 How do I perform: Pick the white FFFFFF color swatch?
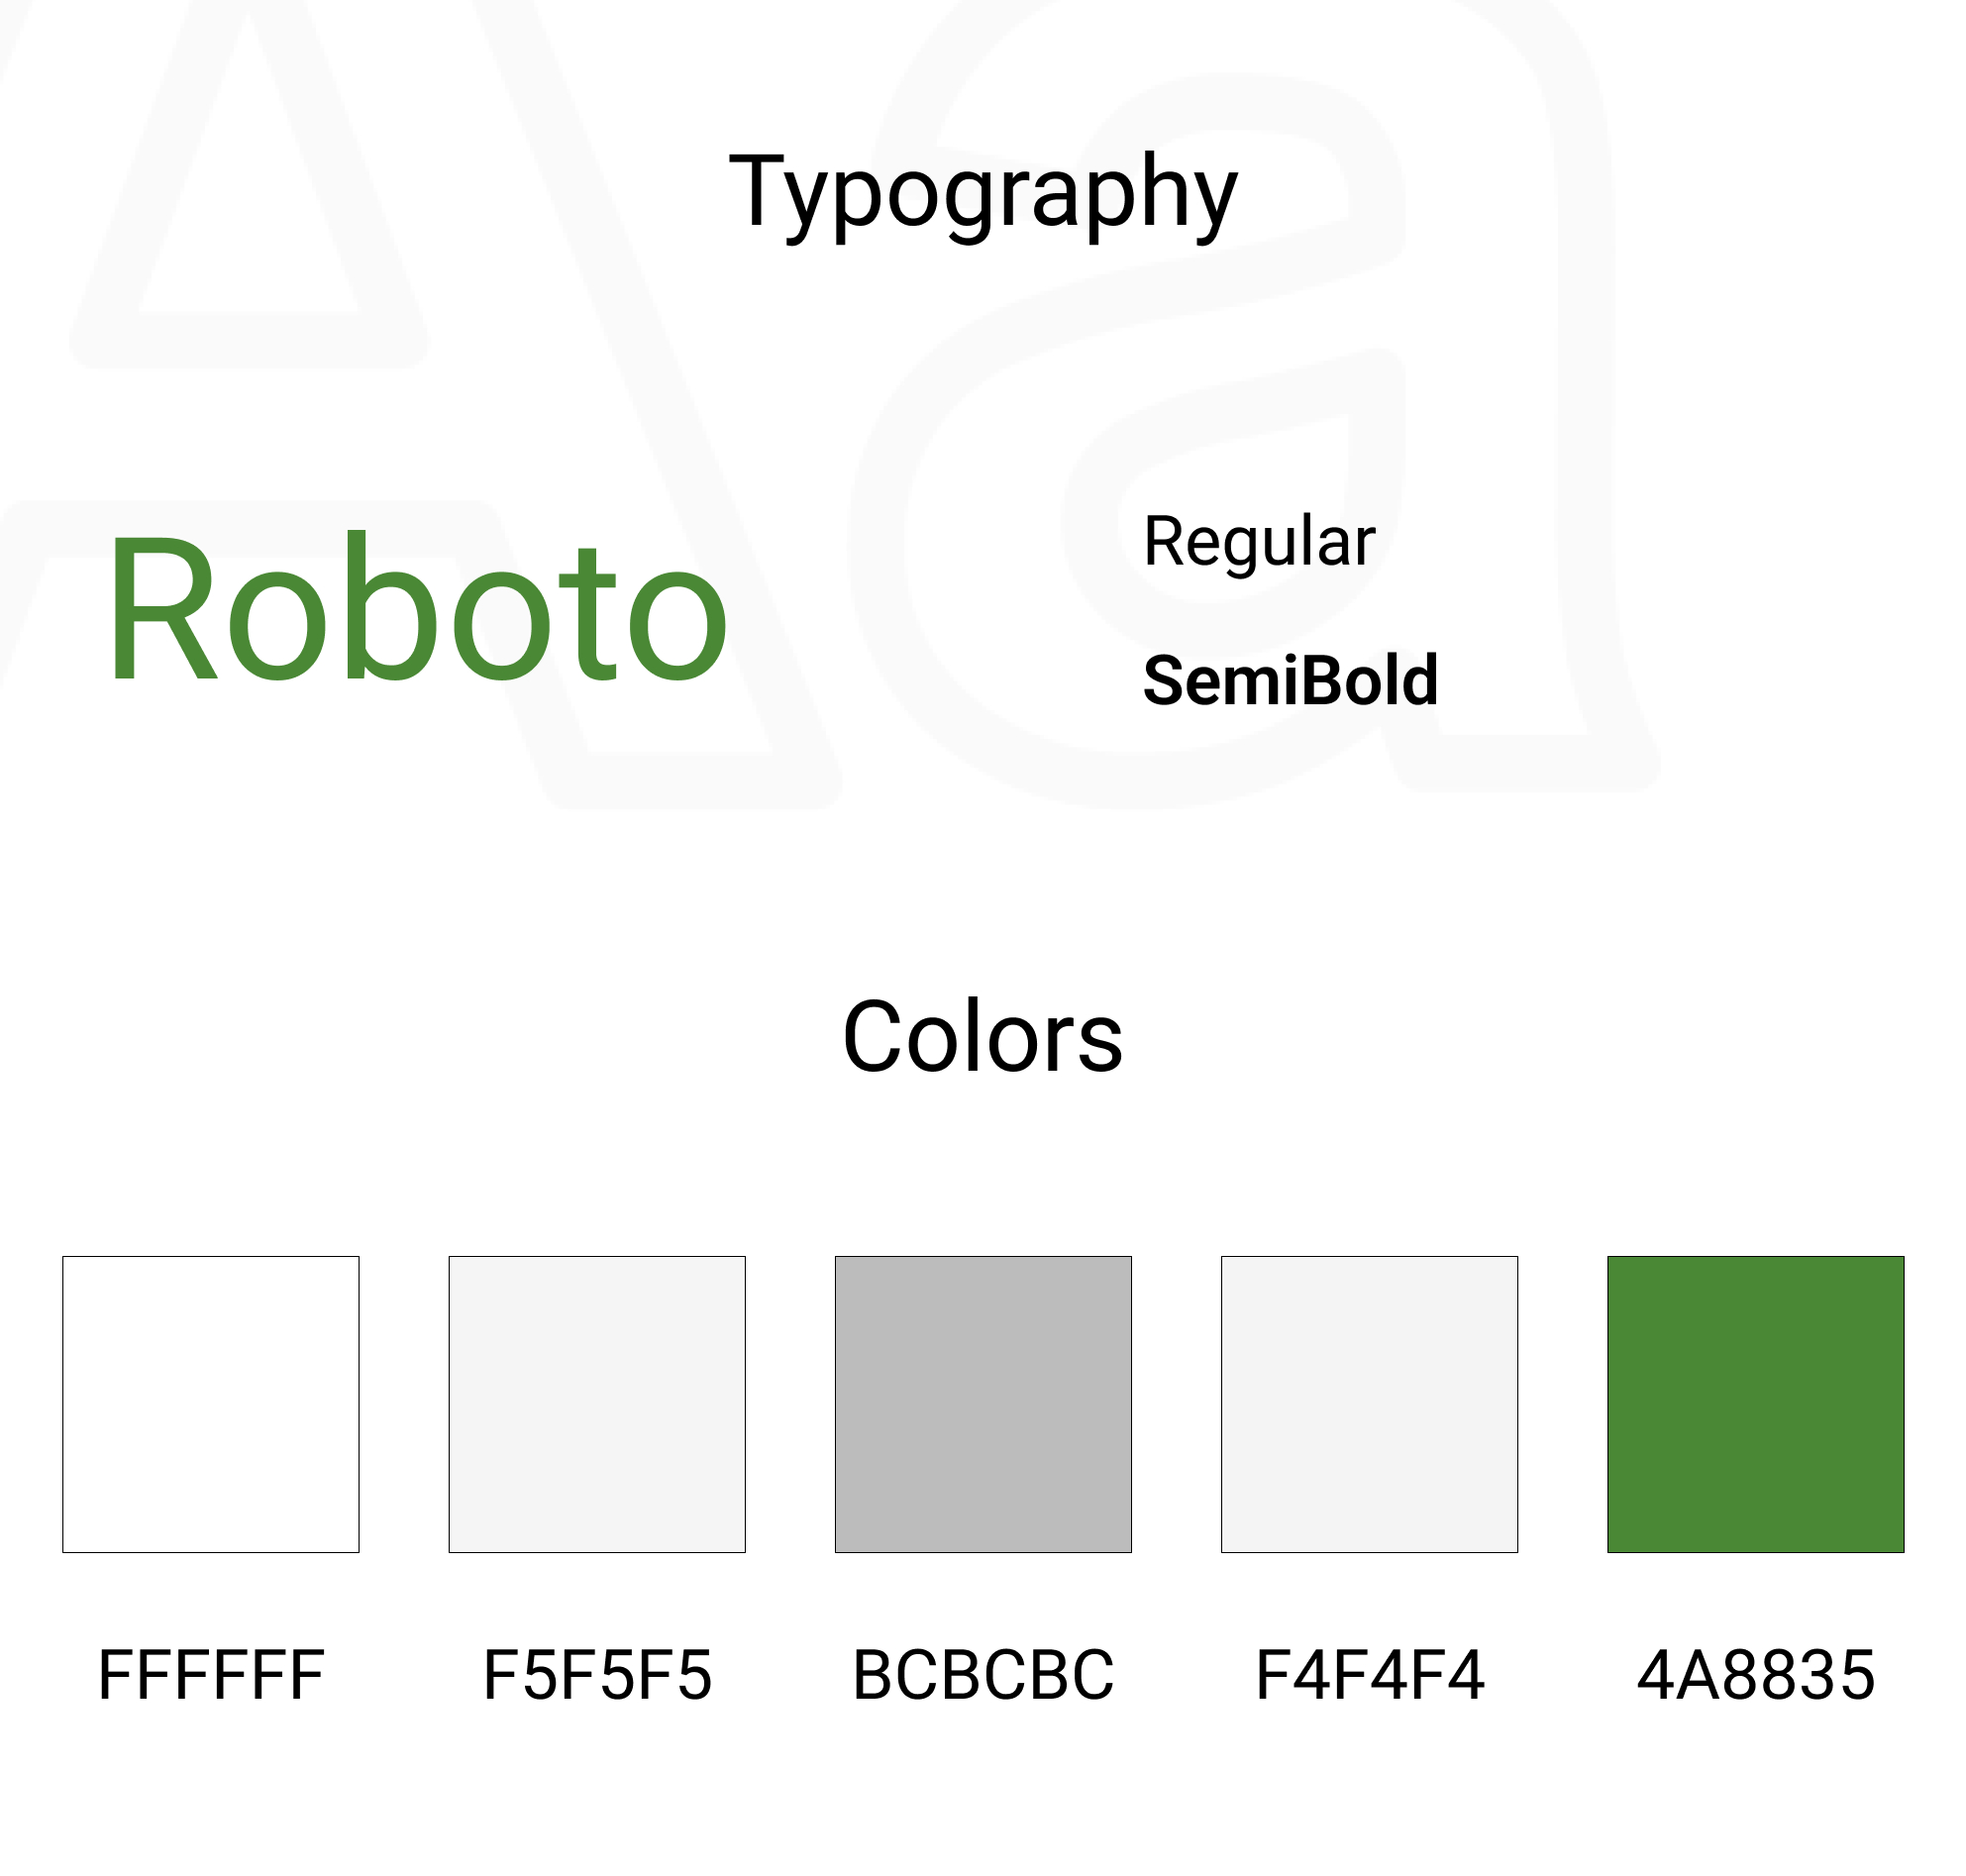pos(211,1404)
